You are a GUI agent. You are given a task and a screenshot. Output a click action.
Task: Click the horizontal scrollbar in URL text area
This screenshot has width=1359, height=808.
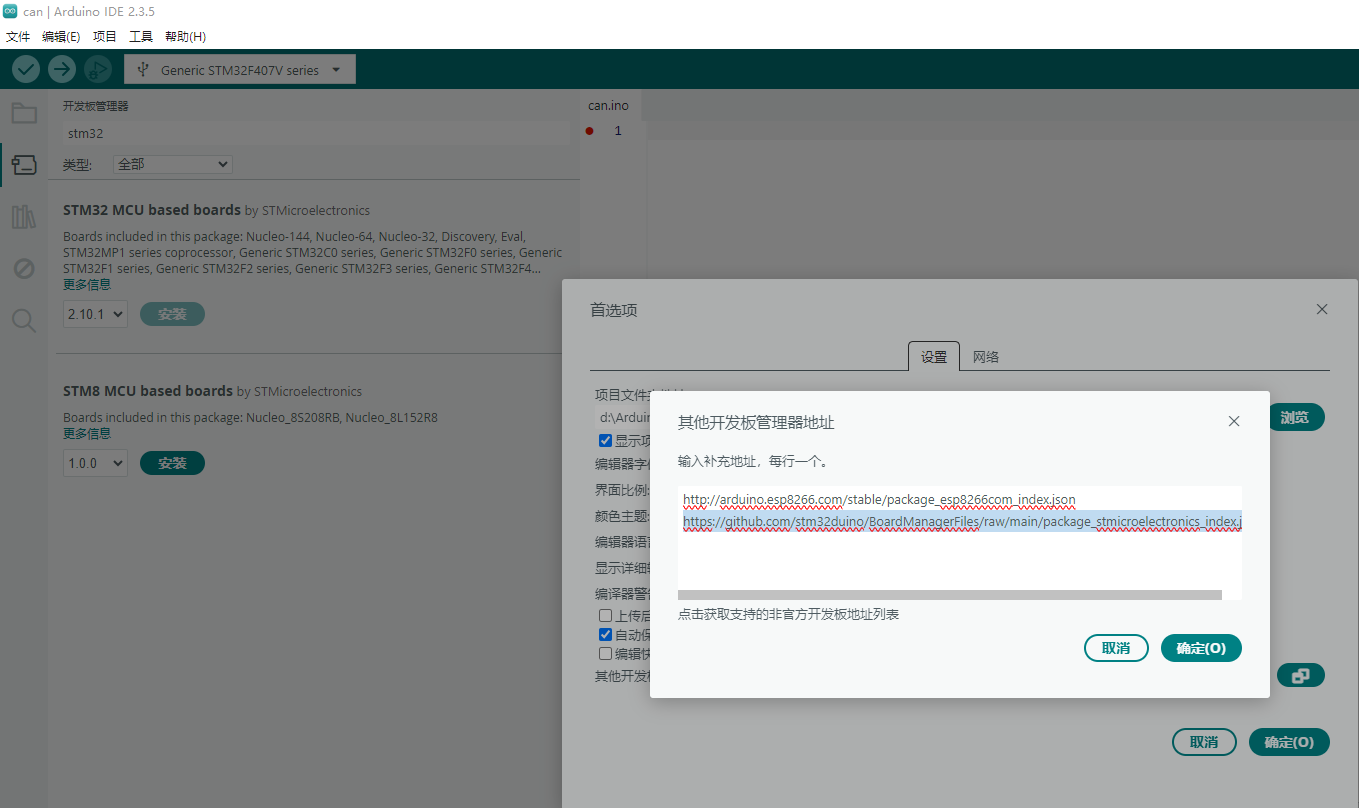pyautogui.click(x=950, y=595)
